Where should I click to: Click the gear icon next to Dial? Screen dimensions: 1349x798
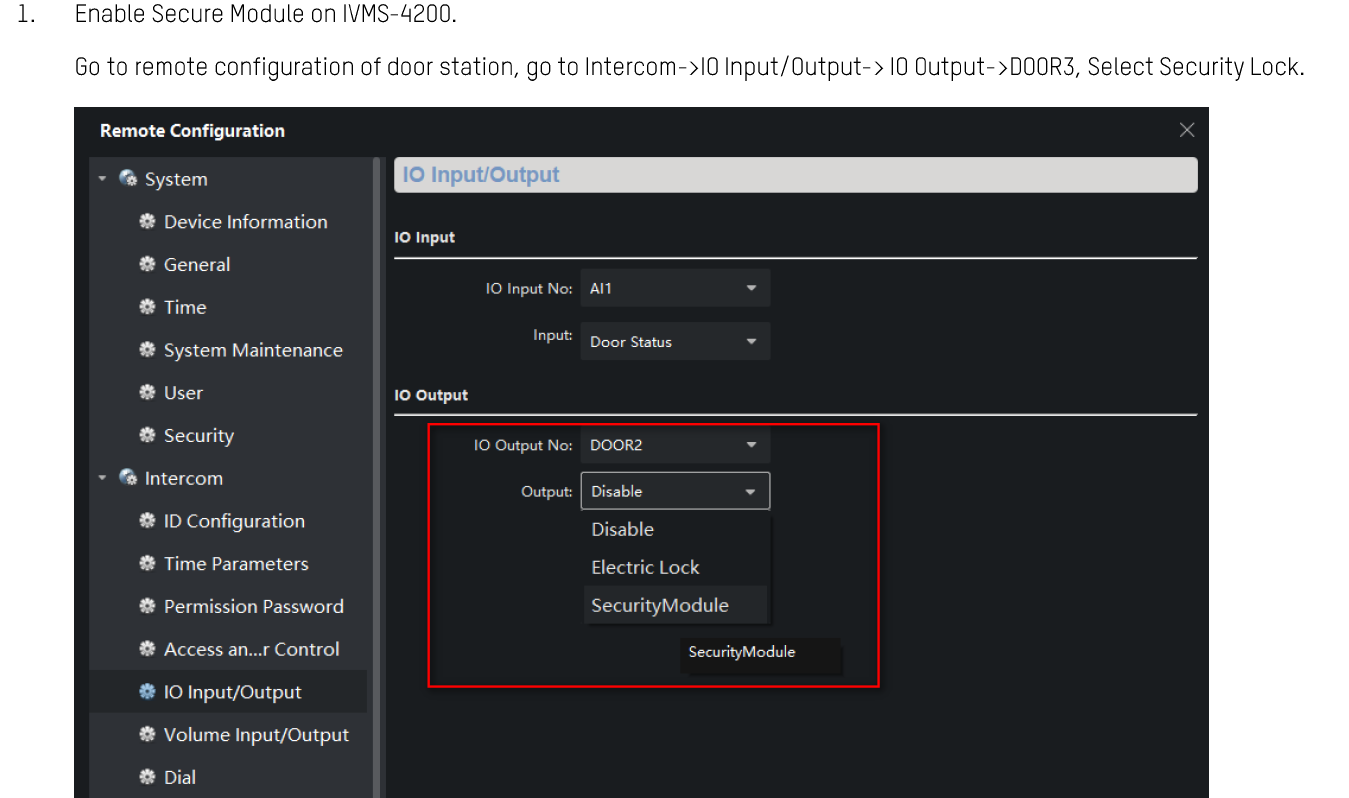147,777
